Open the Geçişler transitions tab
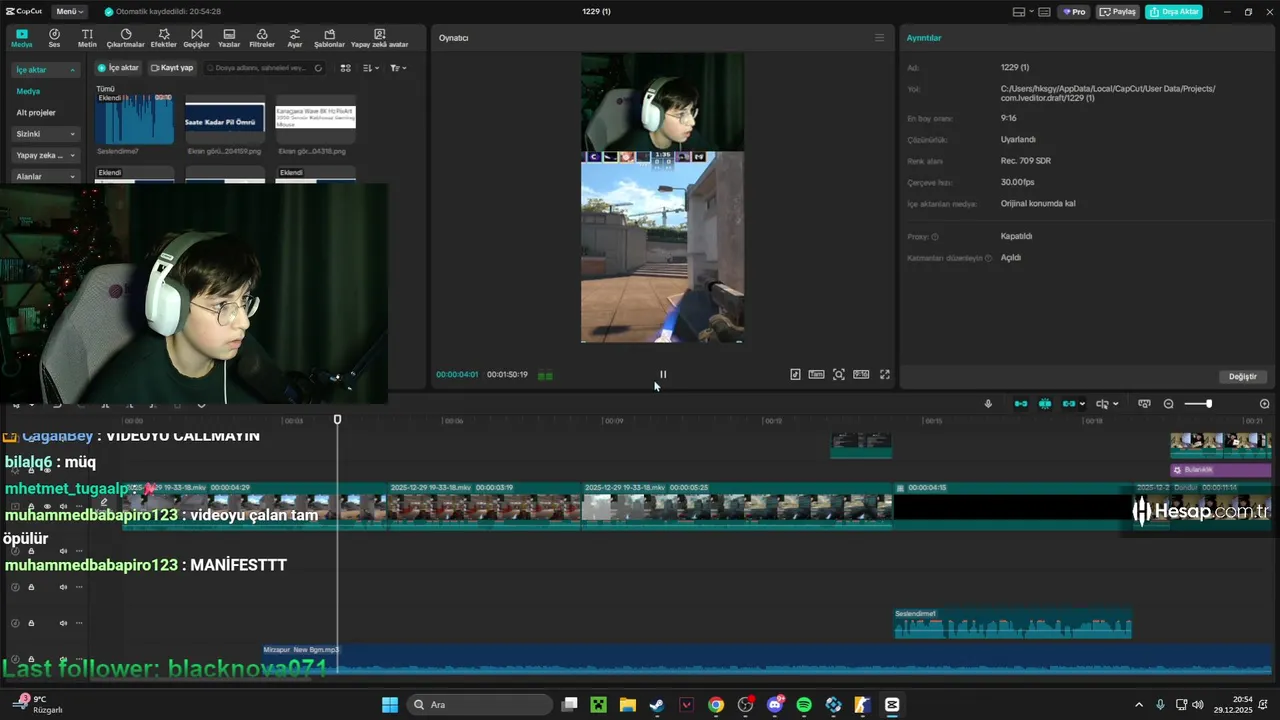 coord(196,38)
